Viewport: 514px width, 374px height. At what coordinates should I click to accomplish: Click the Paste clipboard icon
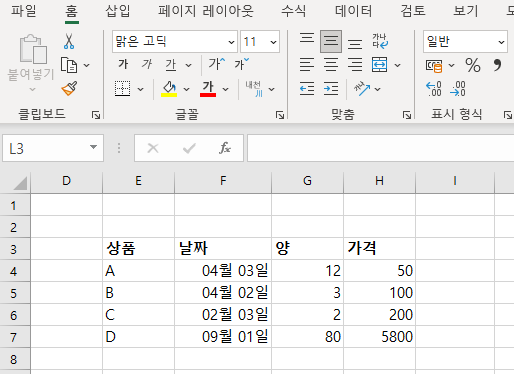(33, 49)
